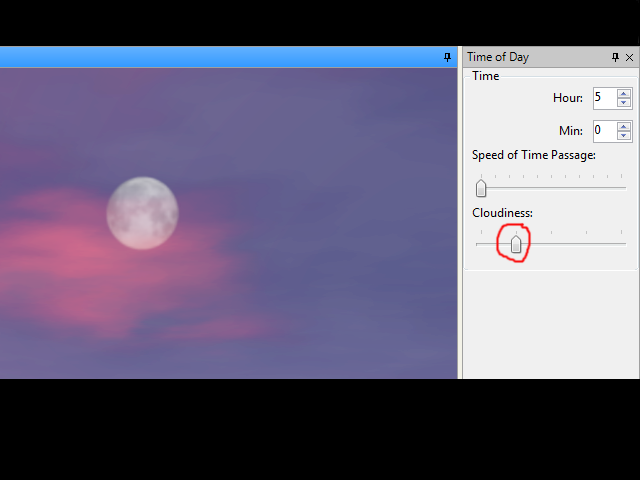The image size is (640, 480).
Task: Click the moon in the sky viewport
Action: tap(142, 213)
